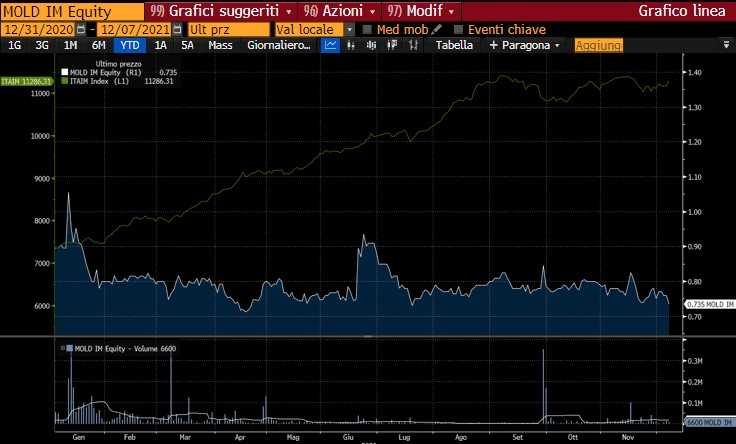Click the MOLD IM Equity ticker field
The height and width of the screenshot is (444, 736).
coord(72,11)
